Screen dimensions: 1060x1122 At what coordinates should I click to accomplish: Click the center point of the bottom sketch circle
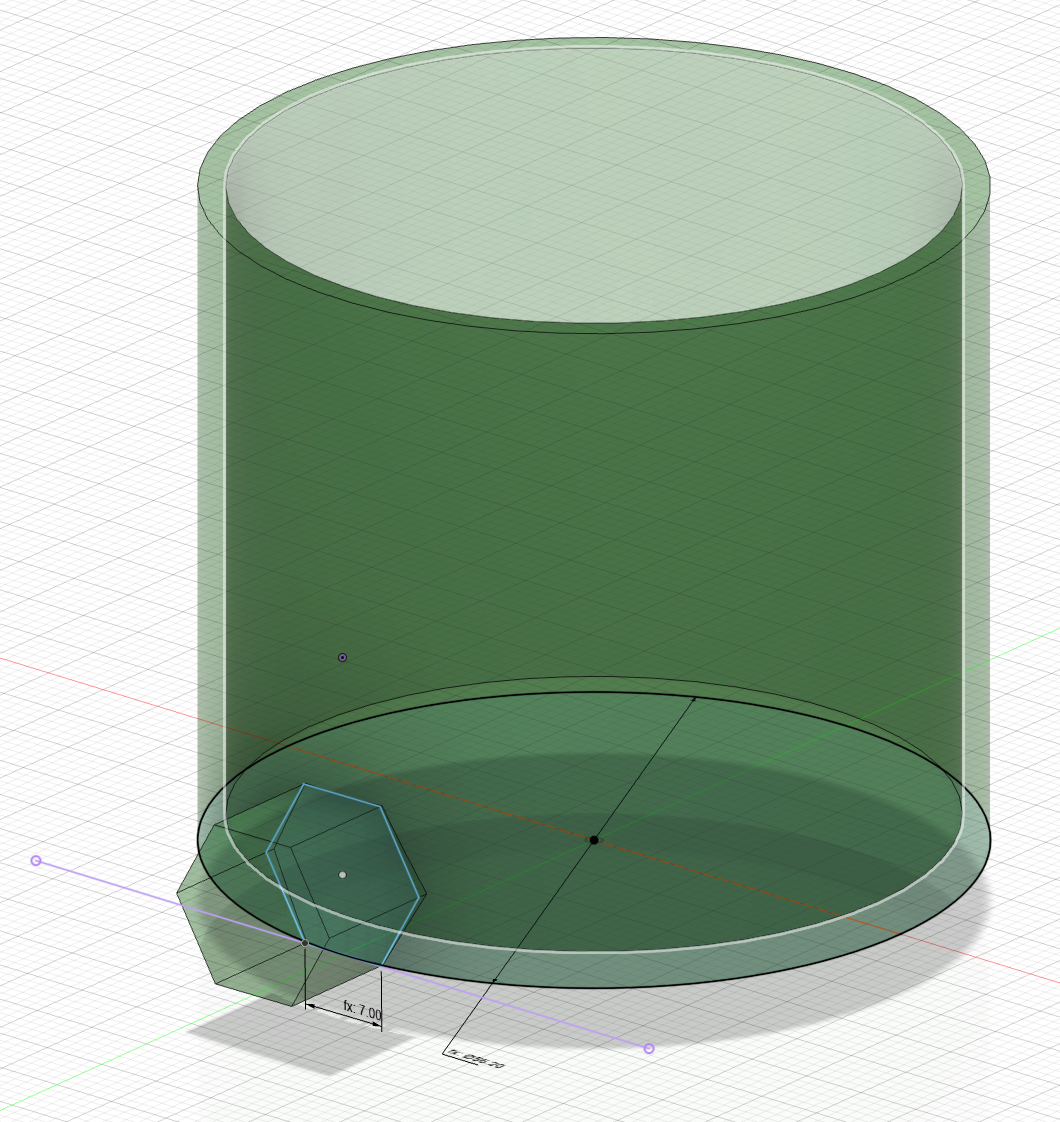point(597,840)
